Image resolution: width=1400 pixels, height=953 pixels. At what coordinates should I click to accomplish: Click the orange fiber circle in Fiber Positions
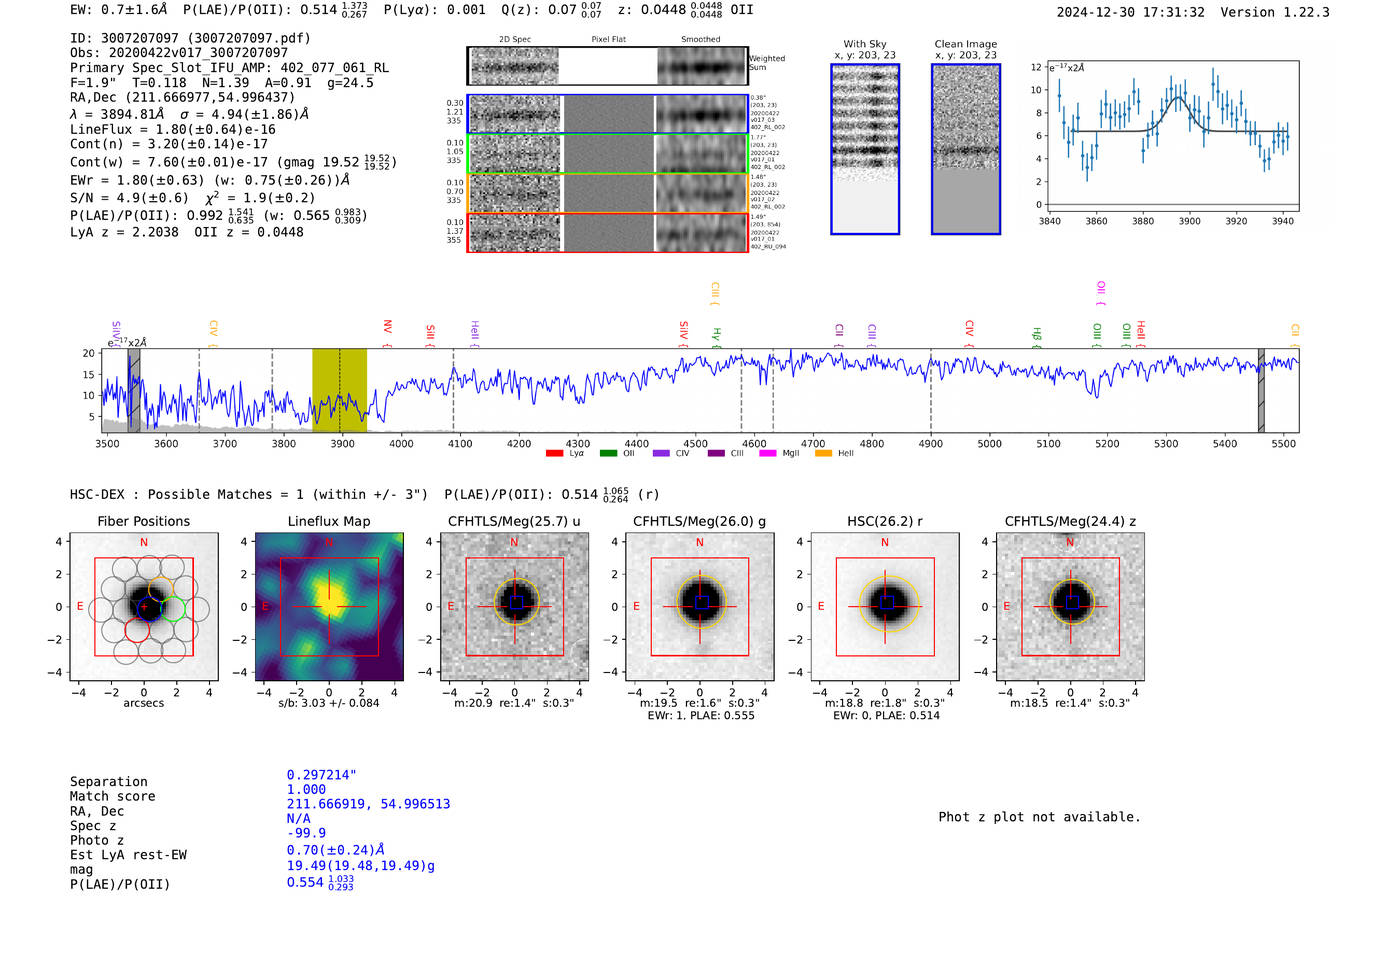click(x=160, y=589)
